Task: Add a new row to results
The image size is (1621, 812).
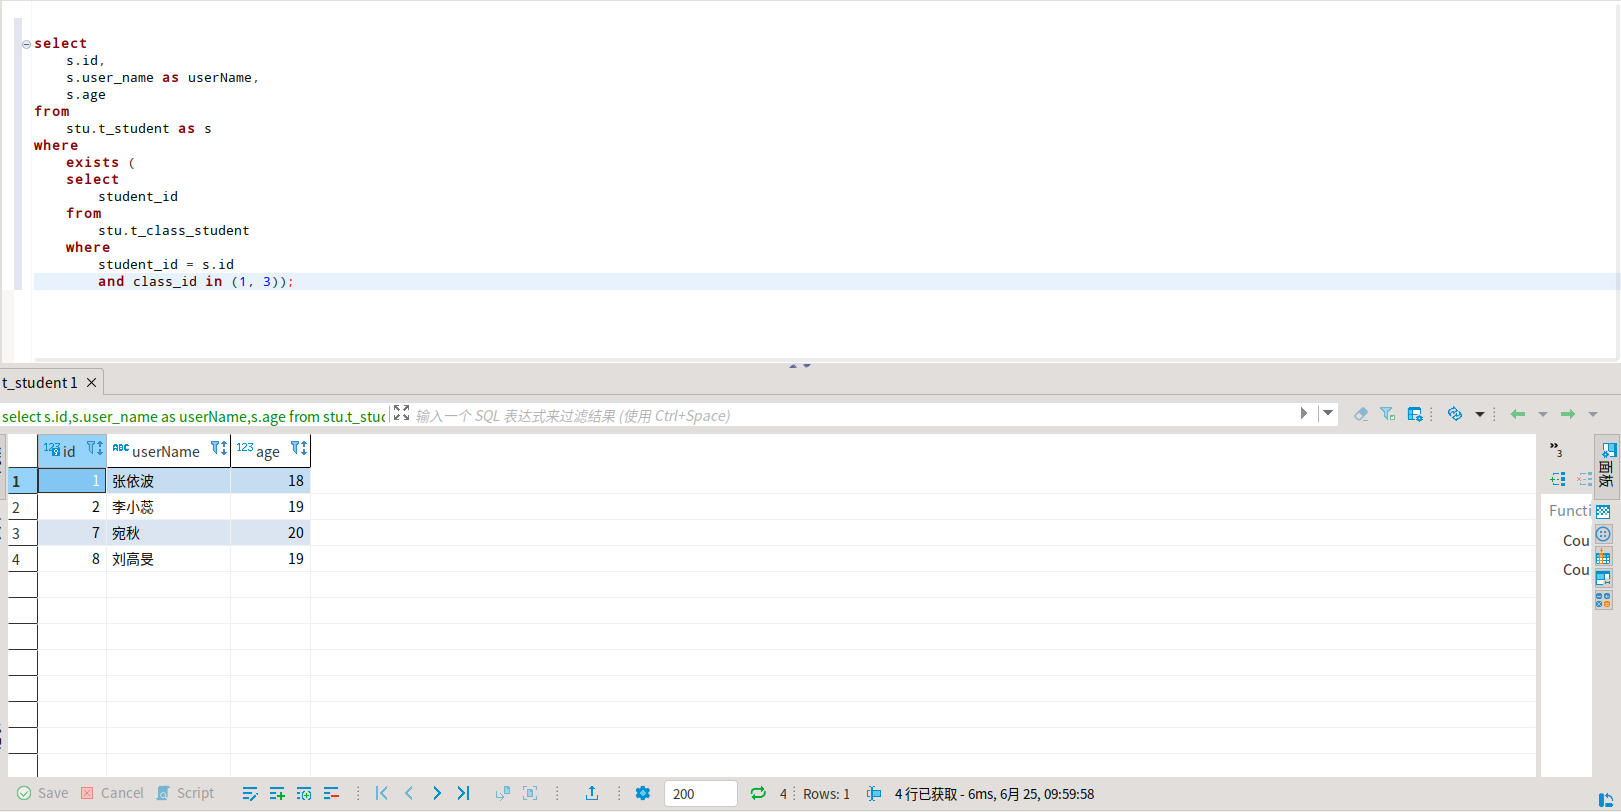Action: coord(277,793)
